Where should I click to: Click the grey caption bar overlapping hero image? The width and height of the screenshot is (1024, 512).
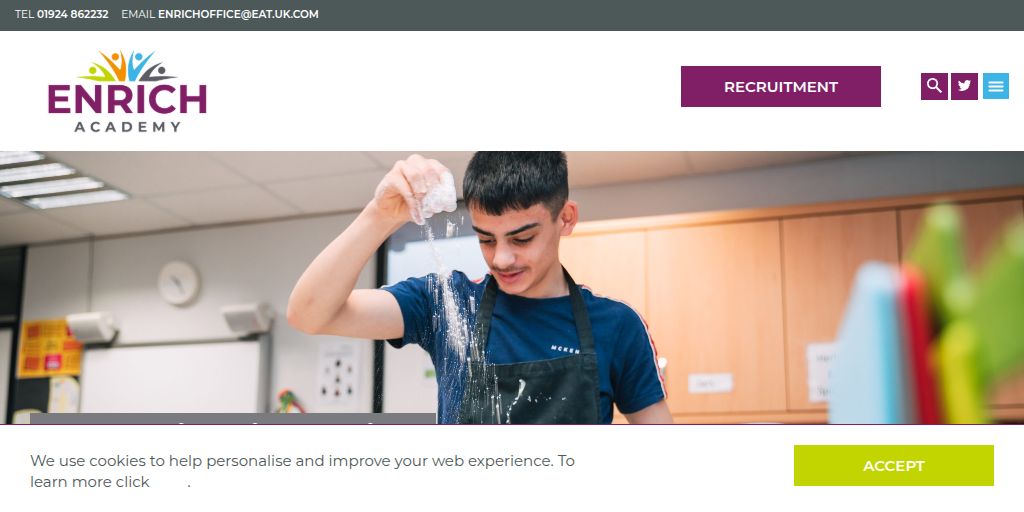click(232, 419)
